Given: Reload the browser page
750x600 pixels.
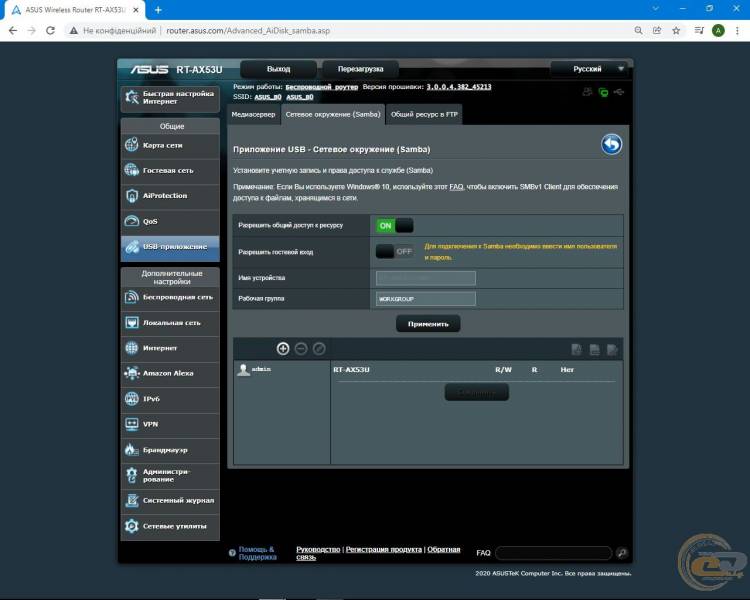Looking at the screenshot, I should point(50,31).
